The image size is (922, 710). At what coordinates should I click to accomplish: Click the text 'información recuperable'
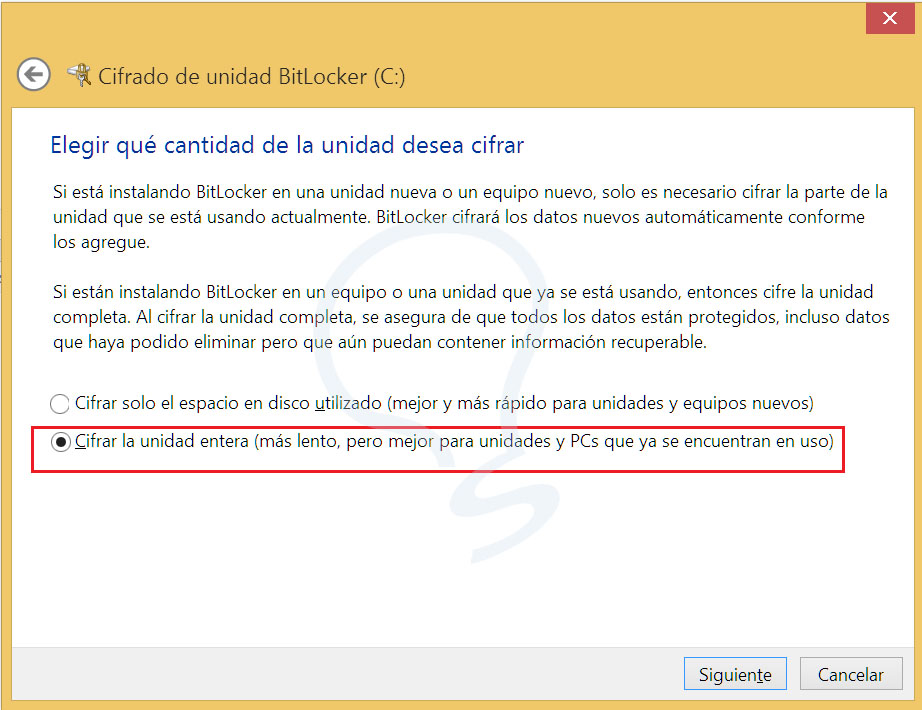pos(620,343)
